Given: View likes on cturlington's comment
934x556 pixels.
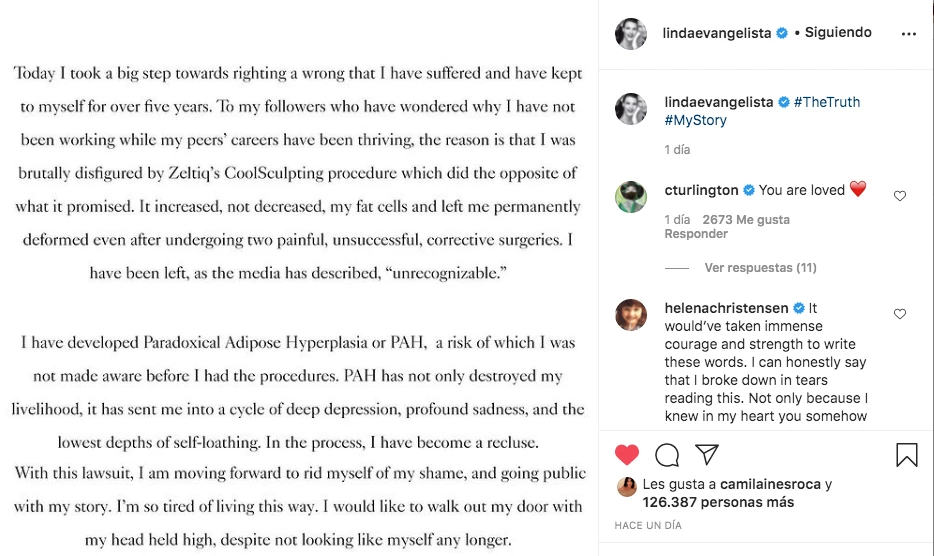Looking at the screenshot, I should (x=746, y=219).
